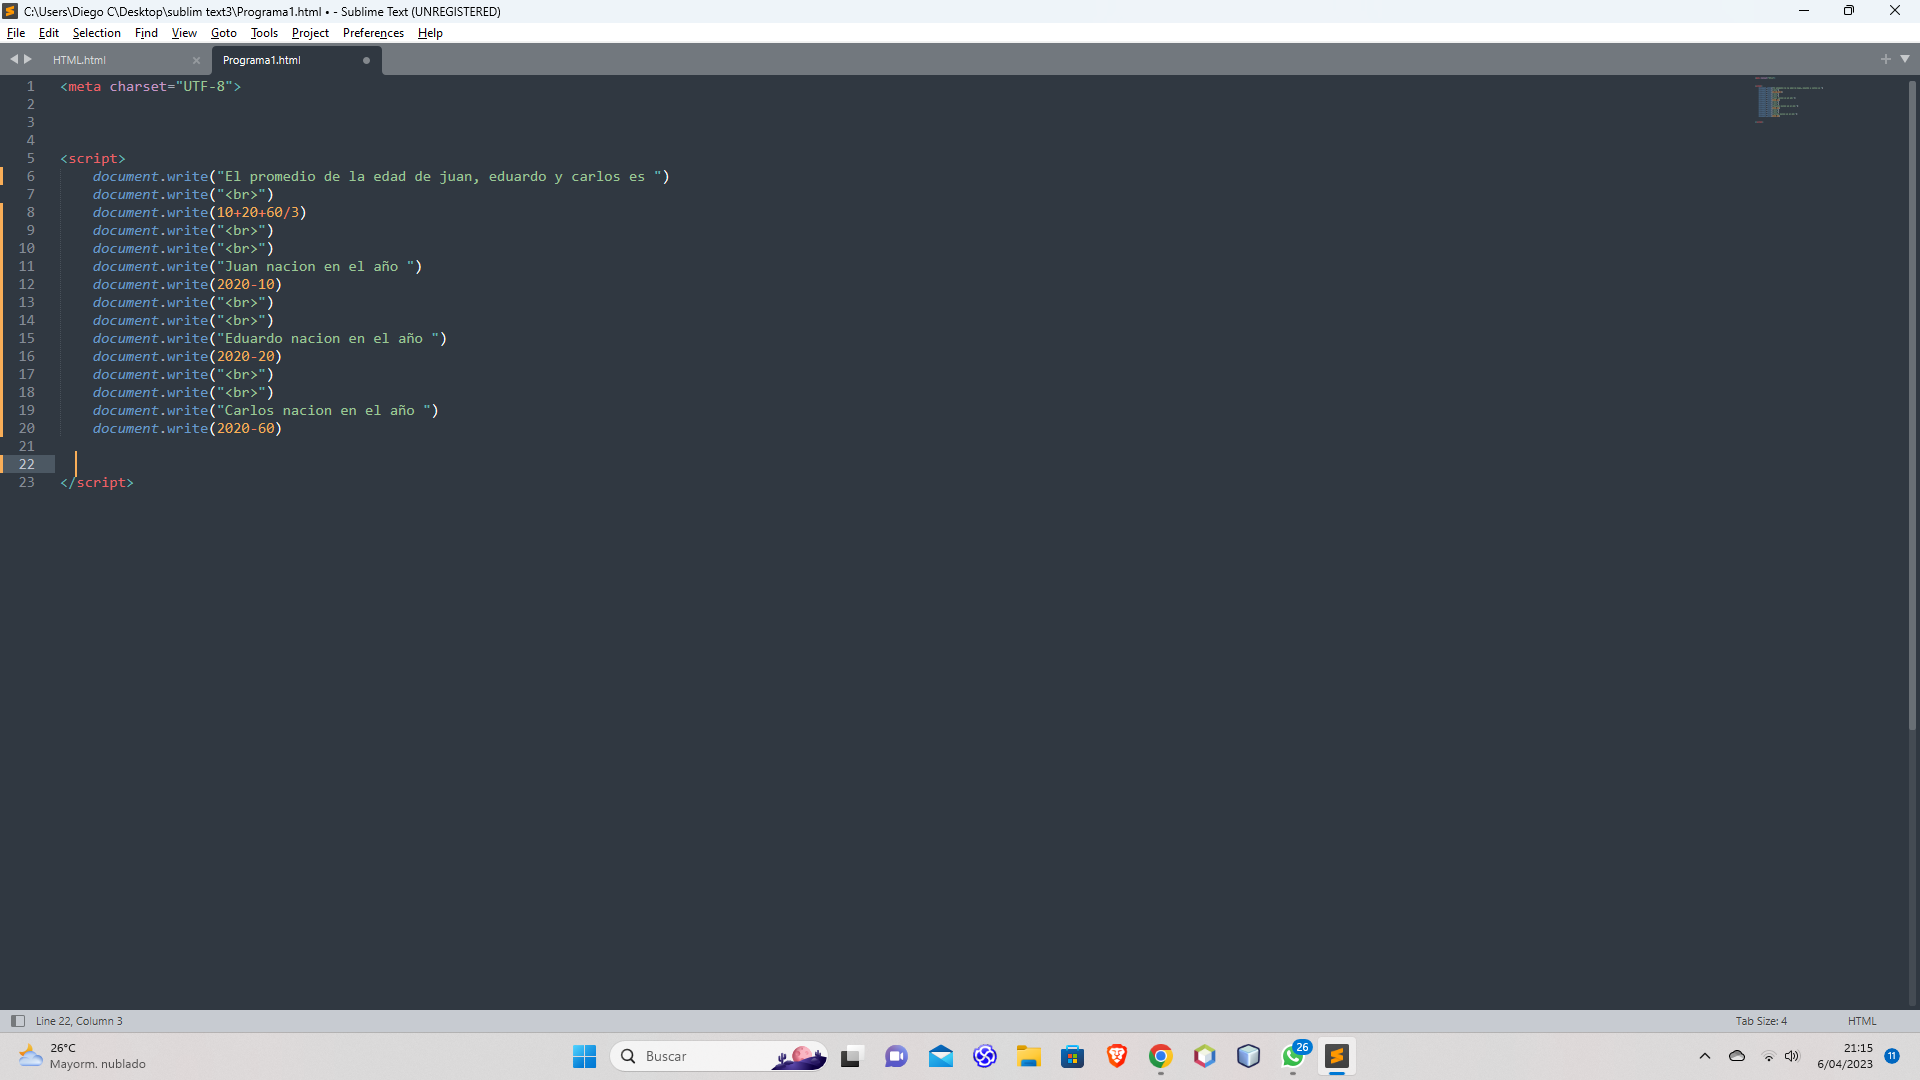
Task: Click the File menu item
Action: tap(17, 33)
